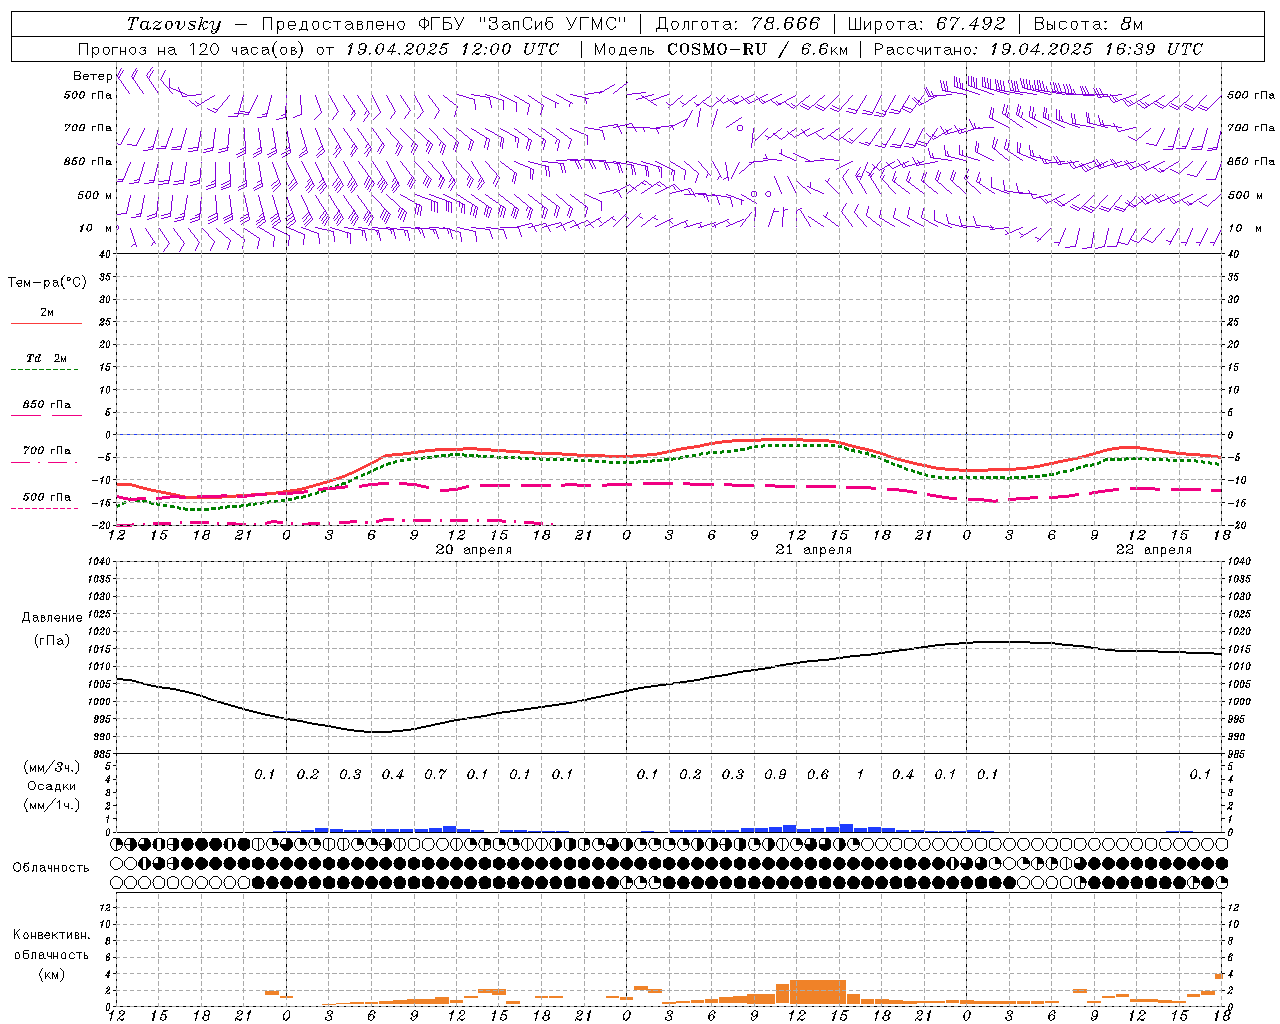Image resolution: width=1280 pixels, height=1024 pixels.
Task: Click the dashed sample under legend "700 гПа"
Action: point(44,462)
